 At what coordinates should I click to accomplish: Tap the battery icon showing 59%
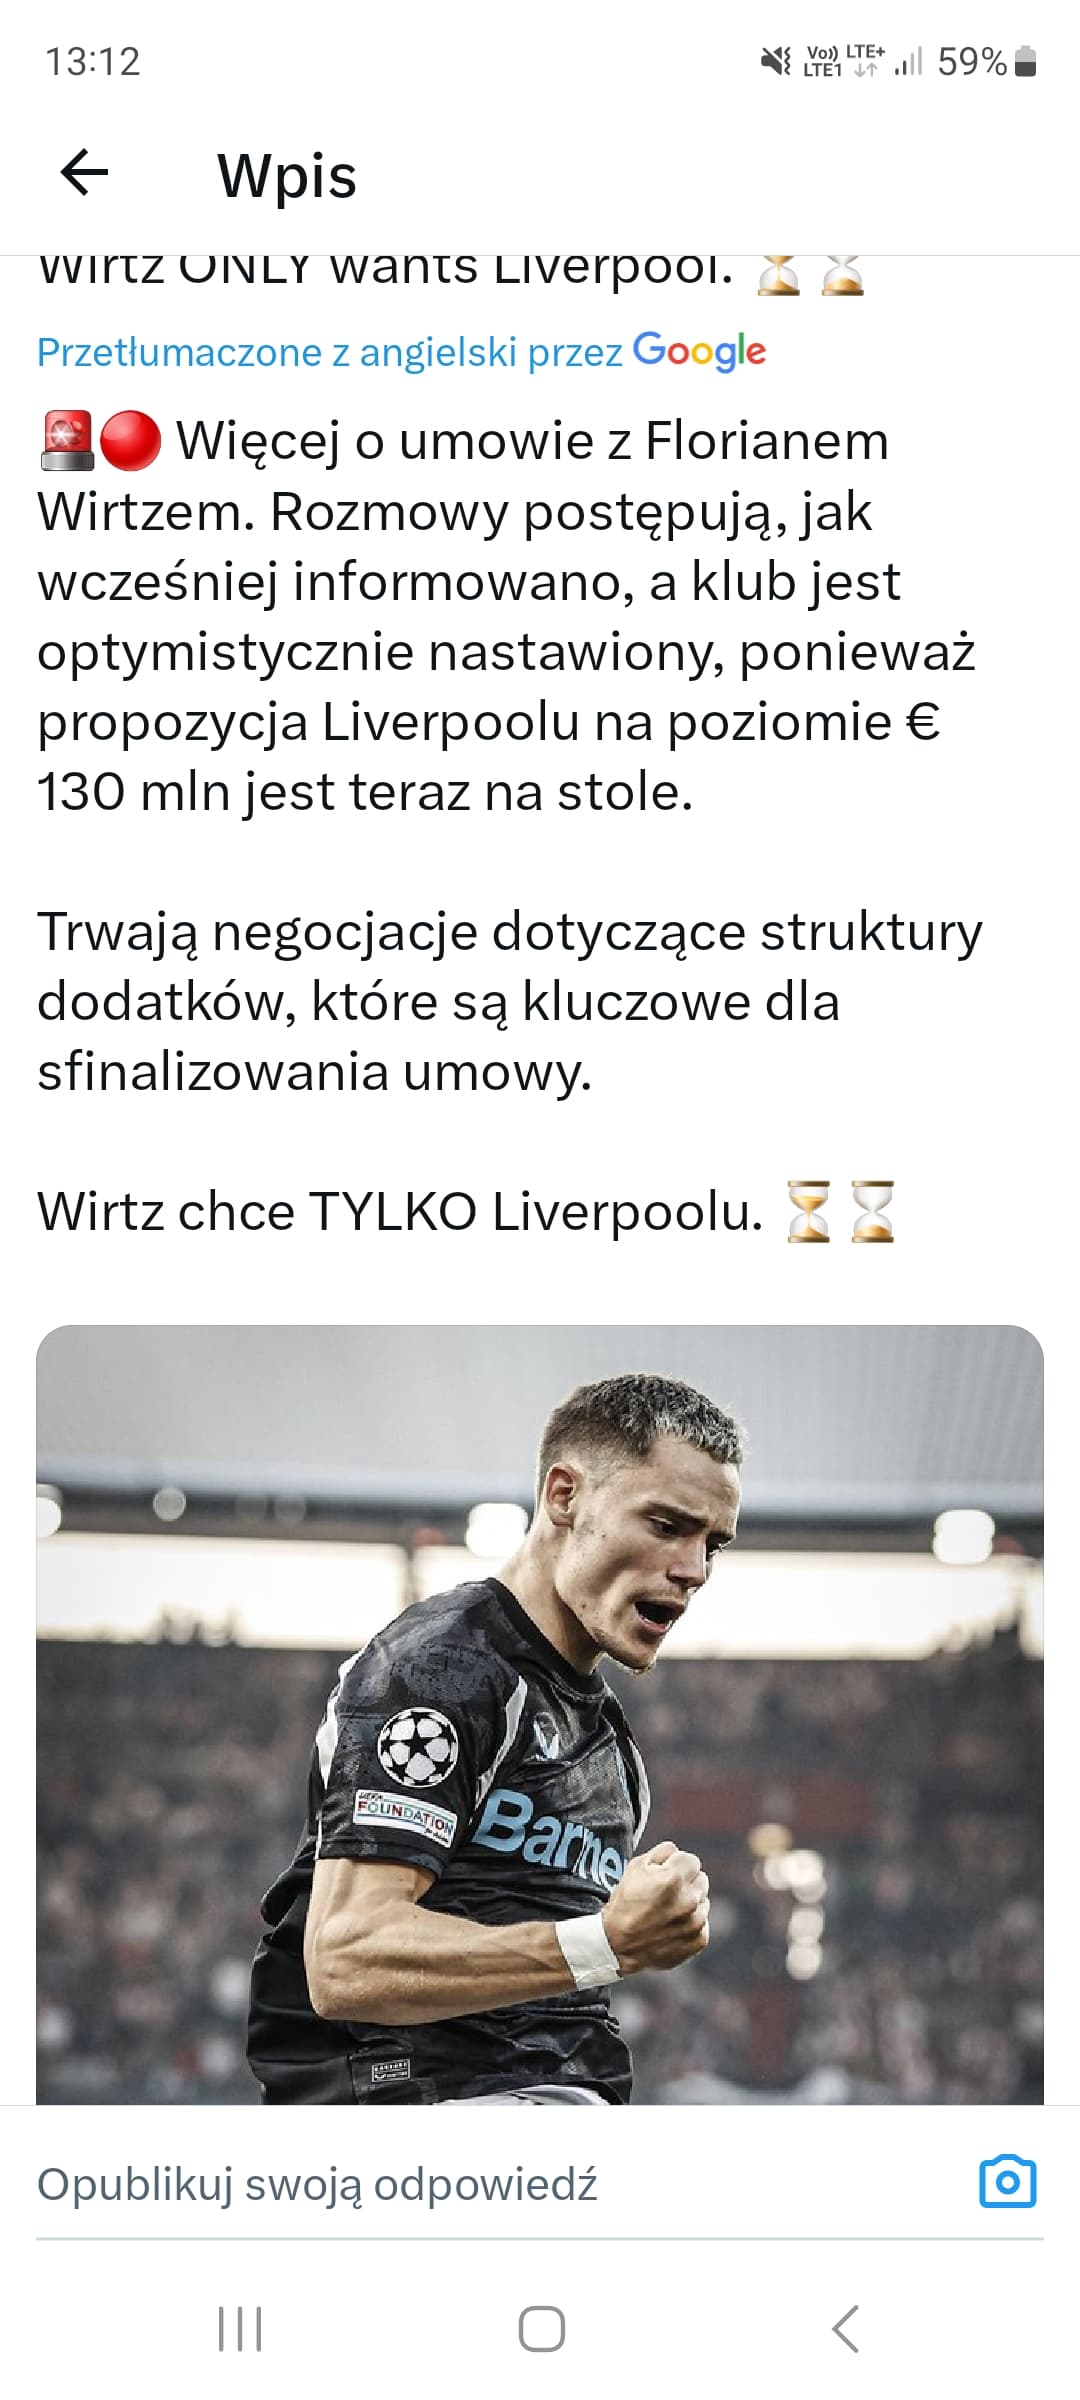click(1025, 62)
